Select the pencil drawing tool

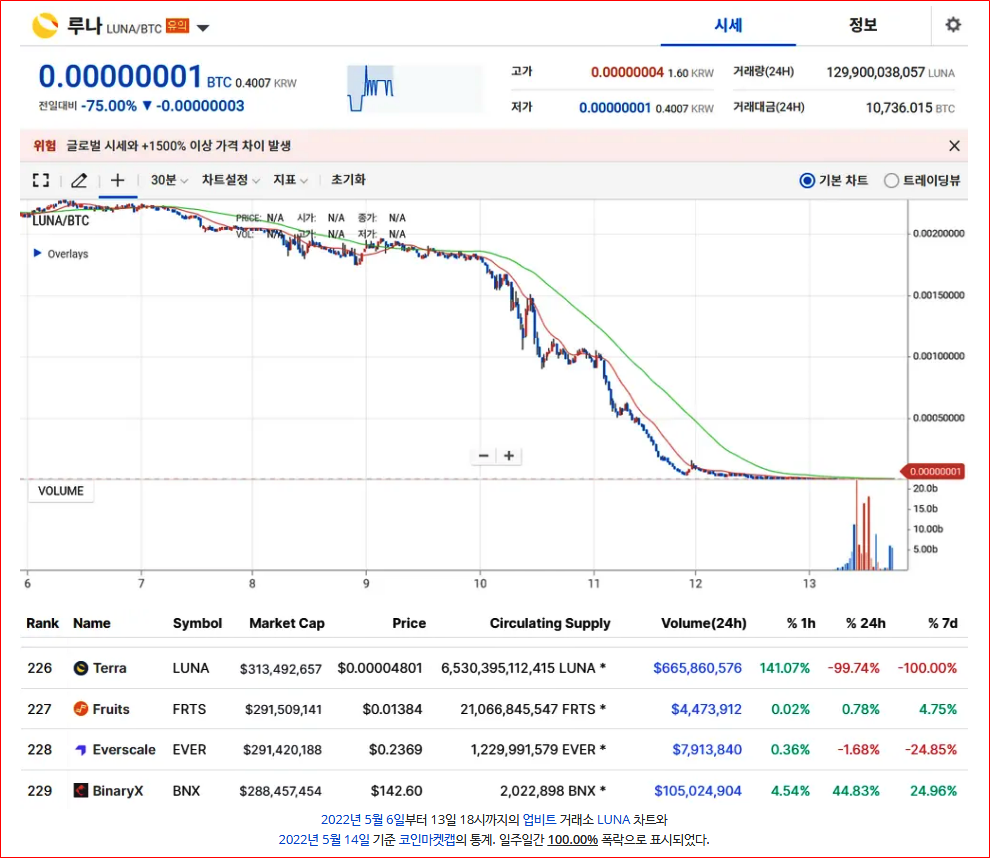pyautogui.click(x=79, y=181)
